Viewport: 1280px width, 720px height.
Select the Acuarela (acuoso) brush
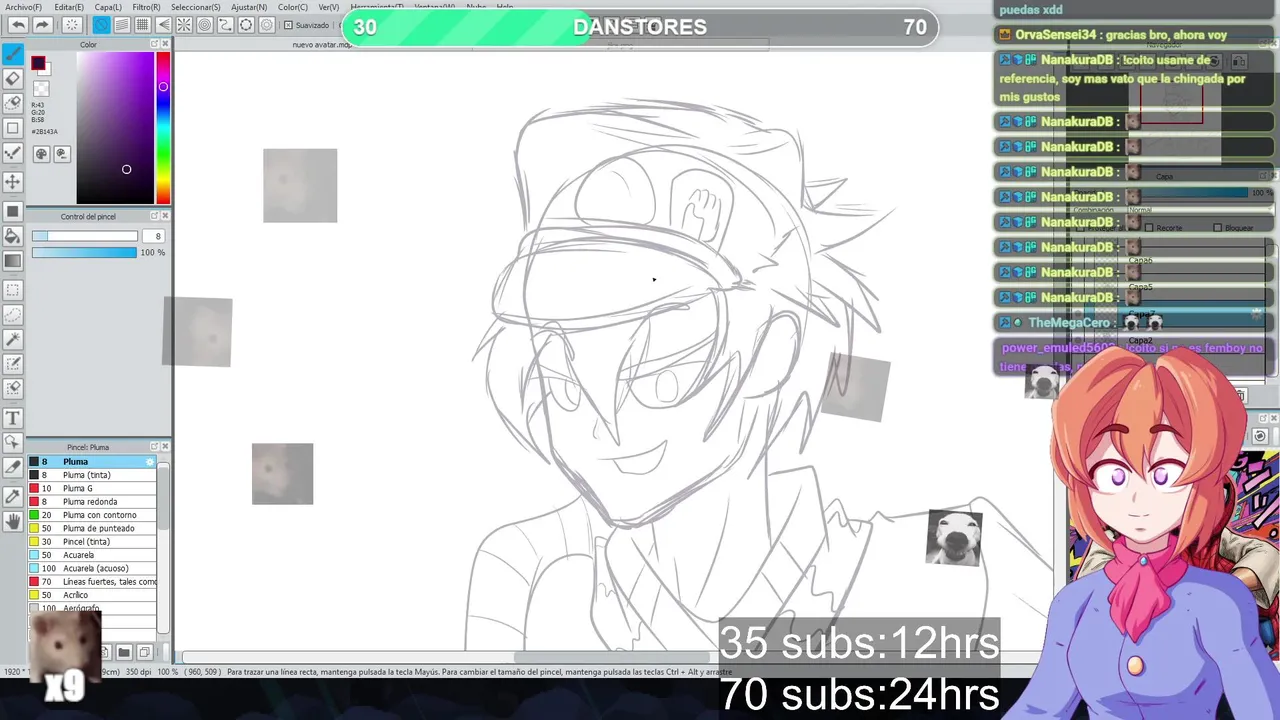[x=92, y=568]
